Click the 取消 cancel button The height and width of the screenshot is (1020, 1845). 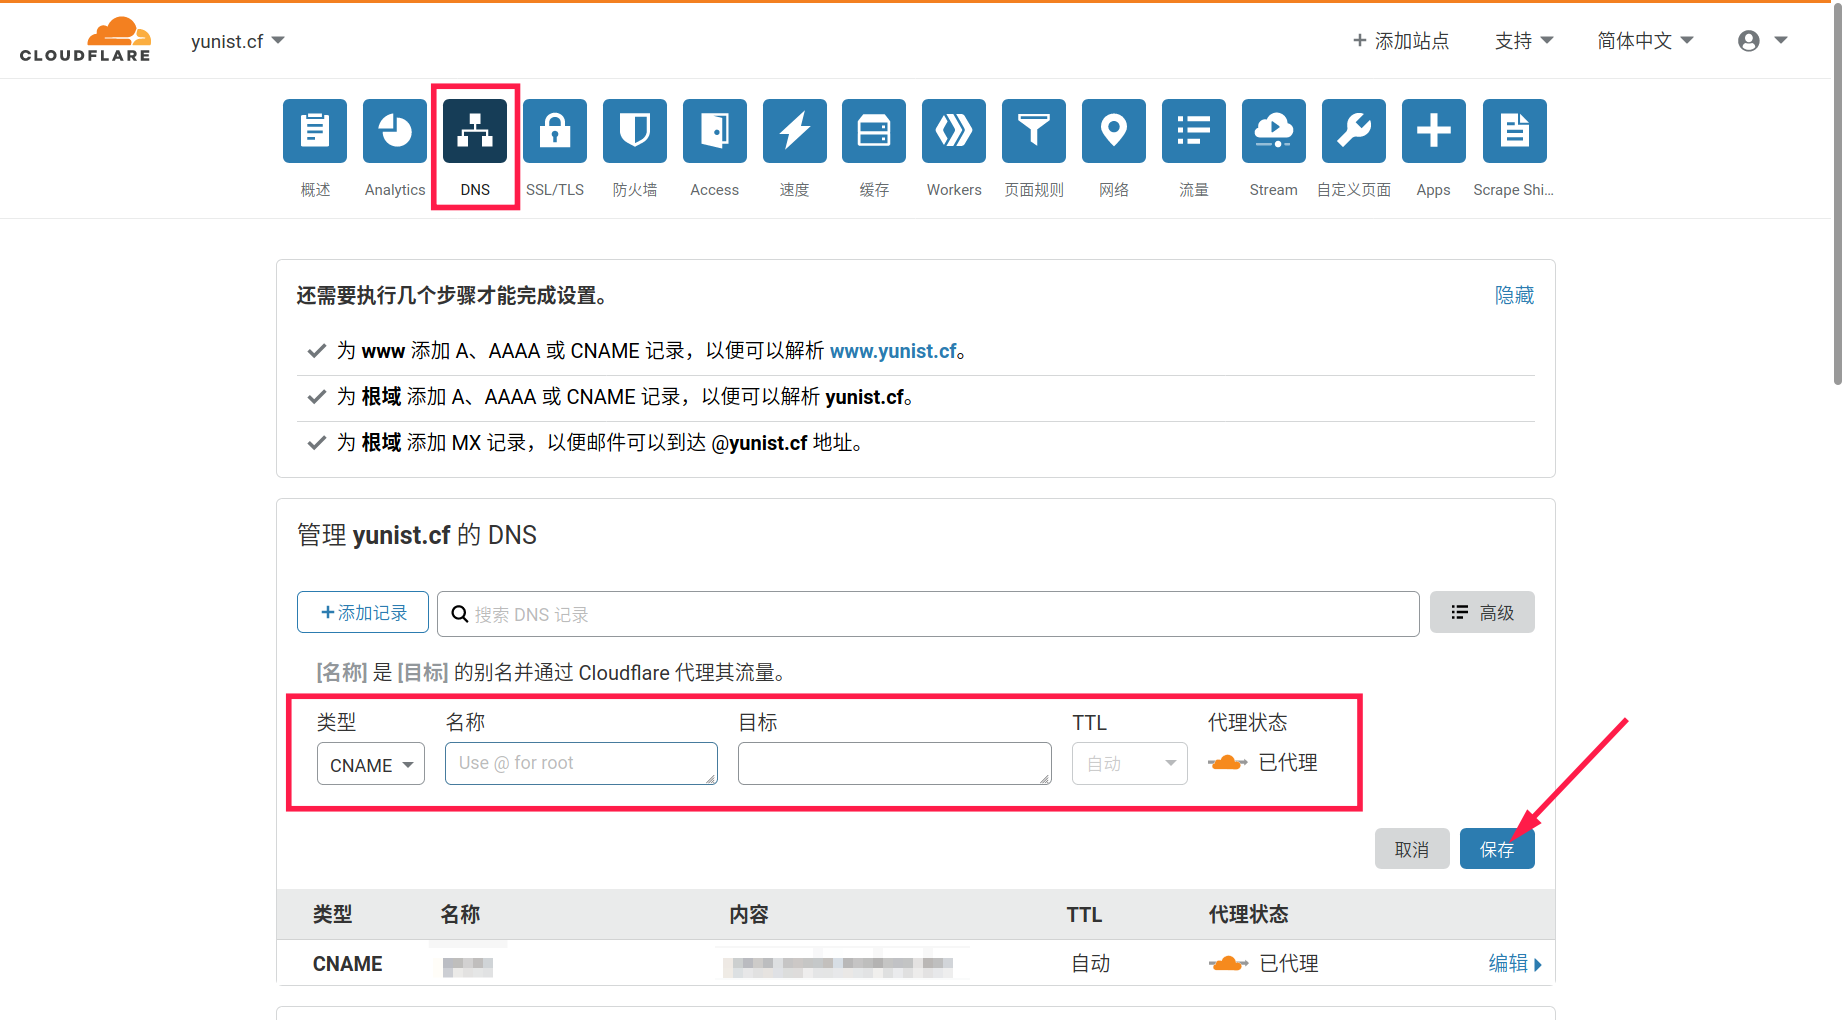pos(1412,849)
